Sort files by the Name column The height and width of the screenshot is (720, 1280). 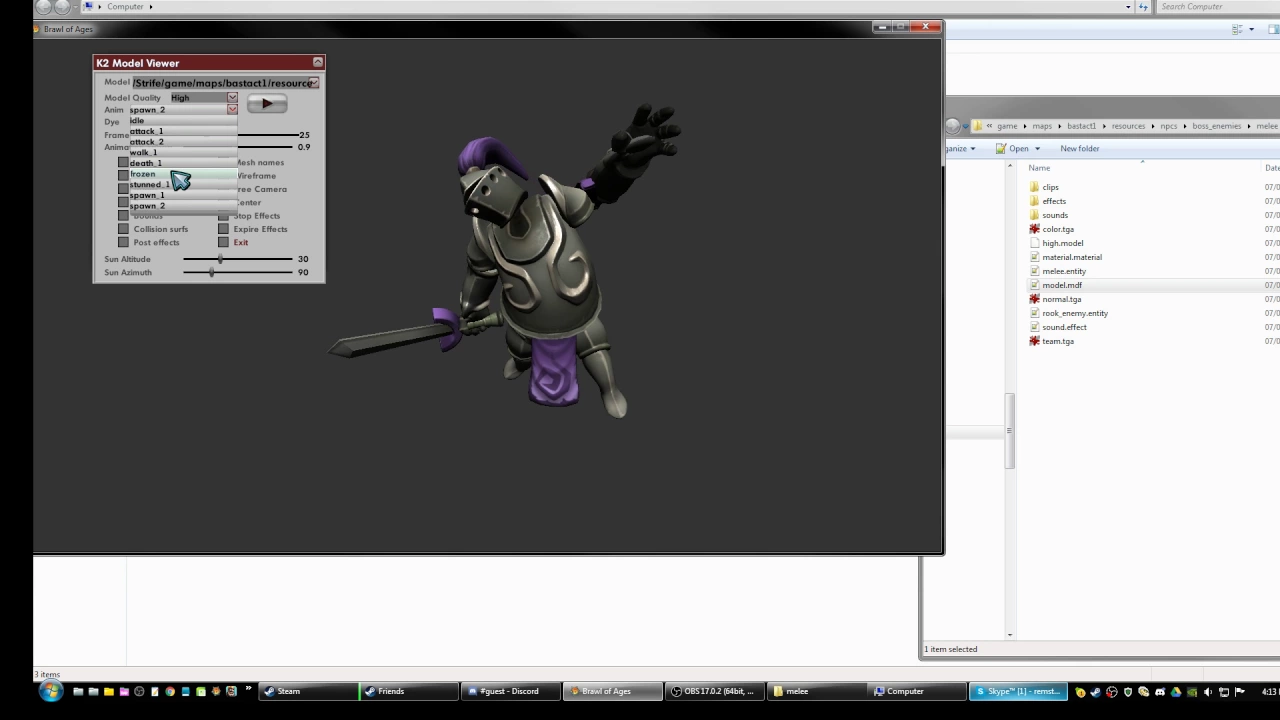[x=1040, y=167]
